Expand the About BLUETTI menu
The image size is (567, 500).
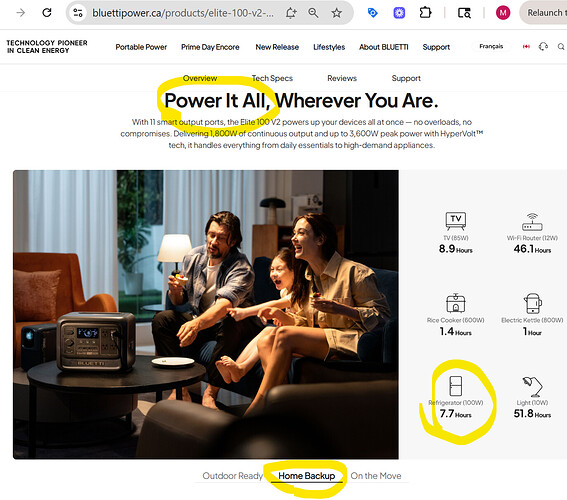[x=383, y=47]
